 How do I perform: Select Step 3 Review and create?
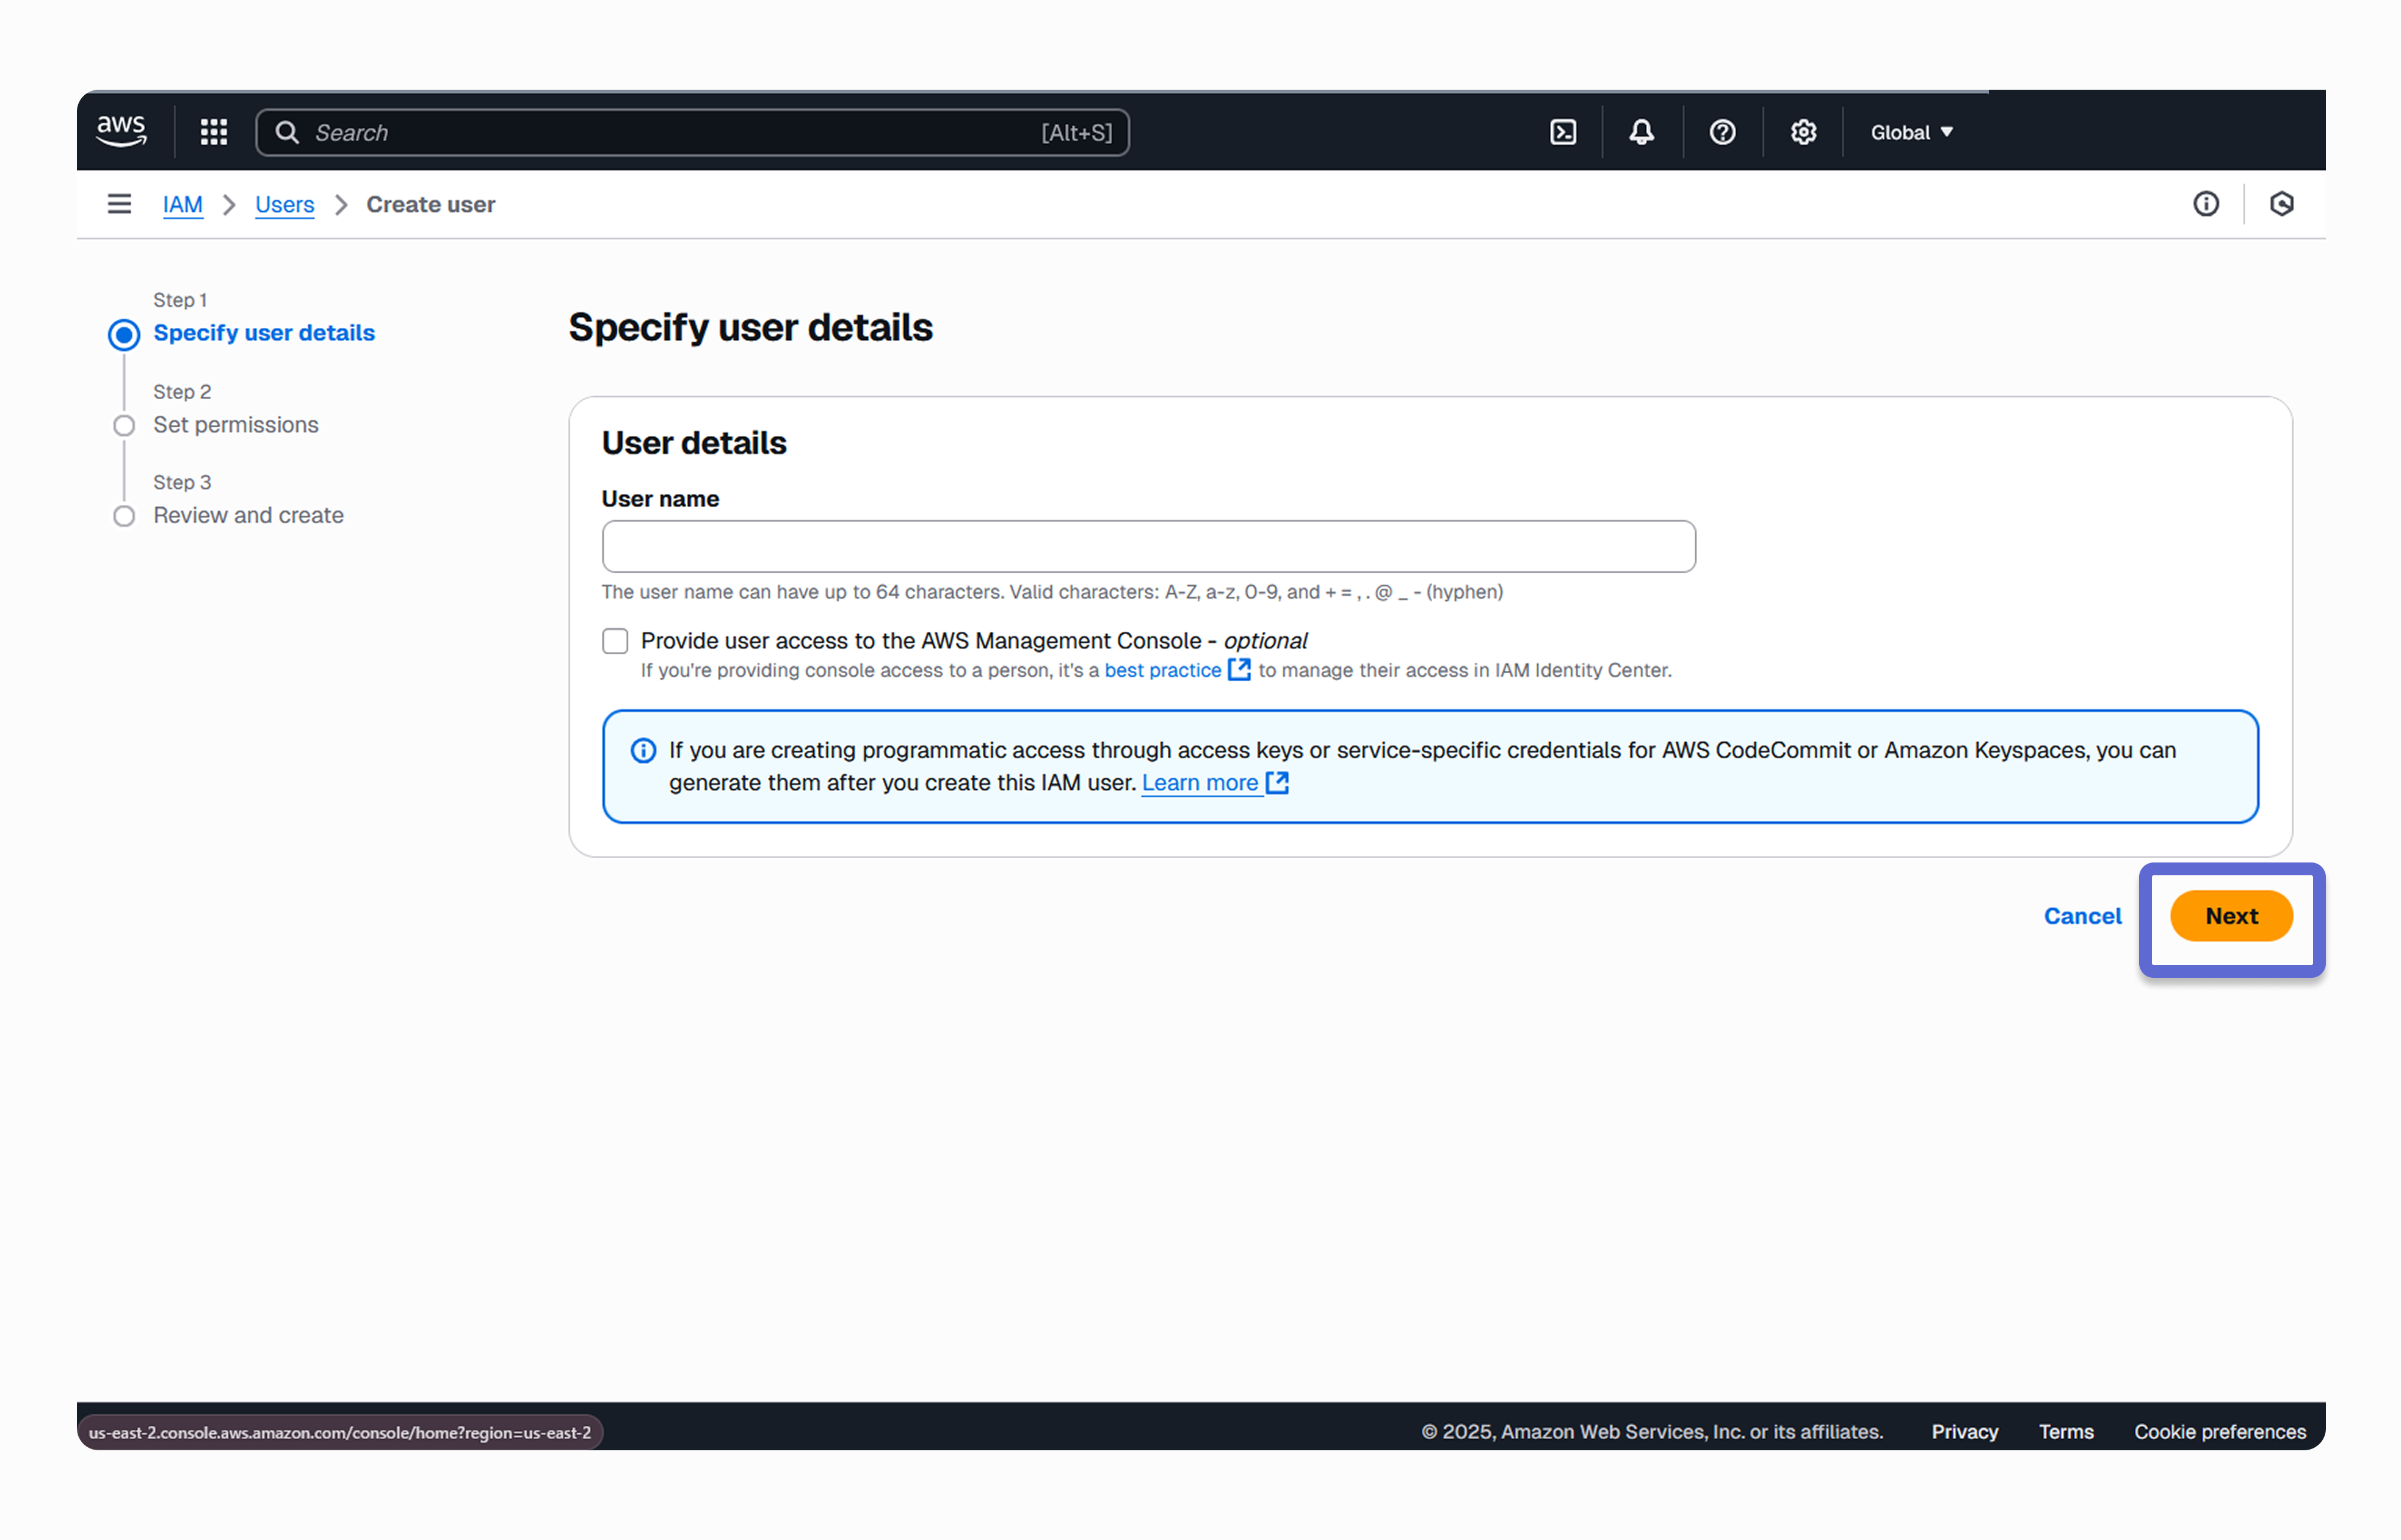(248, 515)
